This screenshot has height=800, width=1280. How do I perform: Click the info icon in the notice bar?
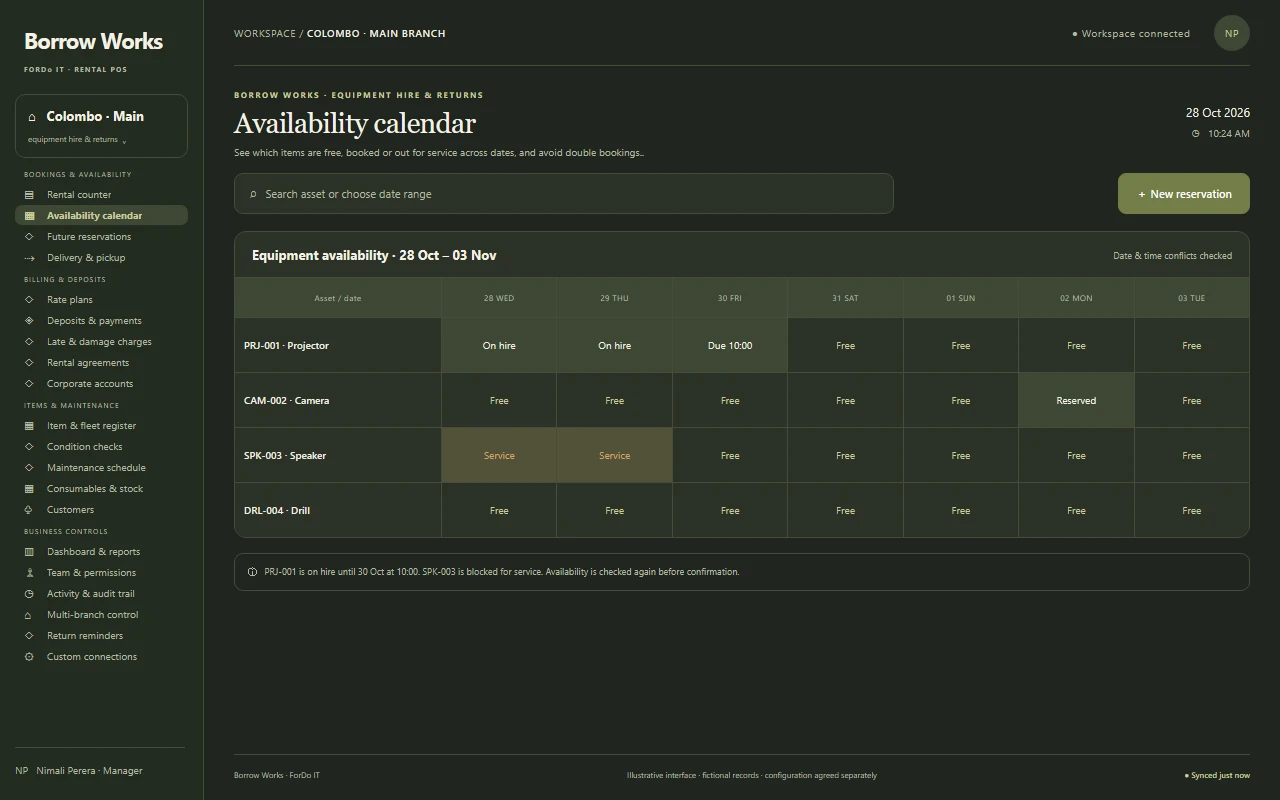(252, 572)
